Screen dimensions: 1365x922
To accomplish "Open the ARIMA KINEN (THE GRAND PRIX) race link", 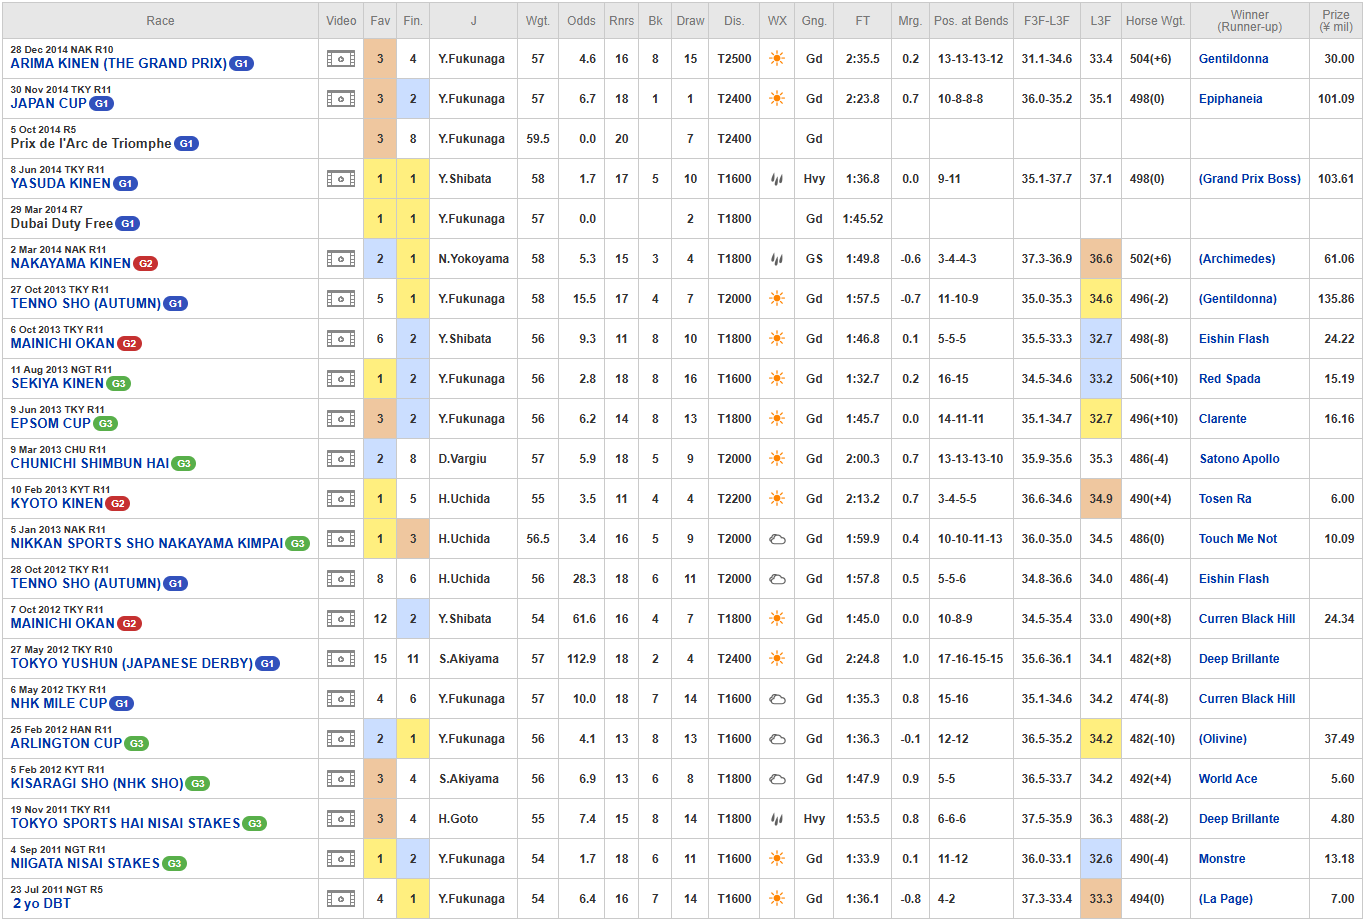I will pos(119,63).
